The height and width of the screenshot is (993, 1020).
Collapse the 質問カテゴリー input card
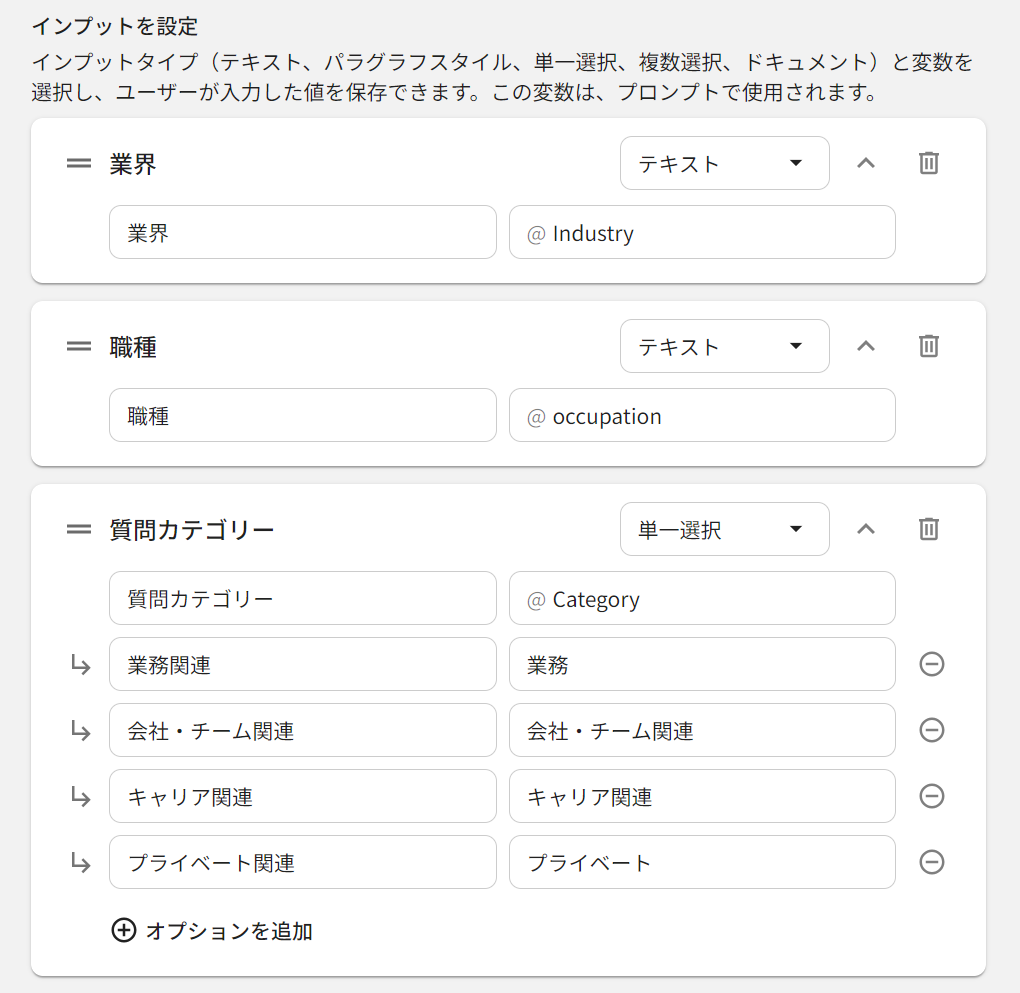click(866, 529)
